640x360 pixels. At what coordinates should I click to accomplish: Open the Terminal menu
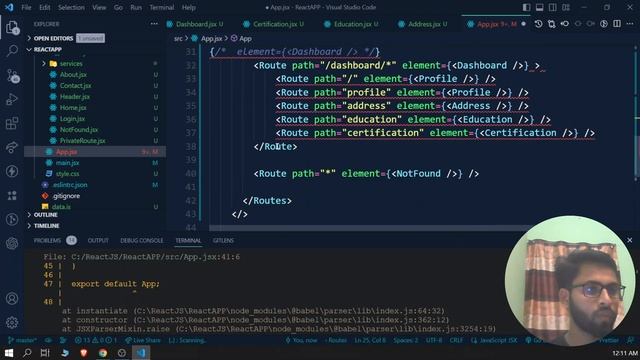coord(162,7)
